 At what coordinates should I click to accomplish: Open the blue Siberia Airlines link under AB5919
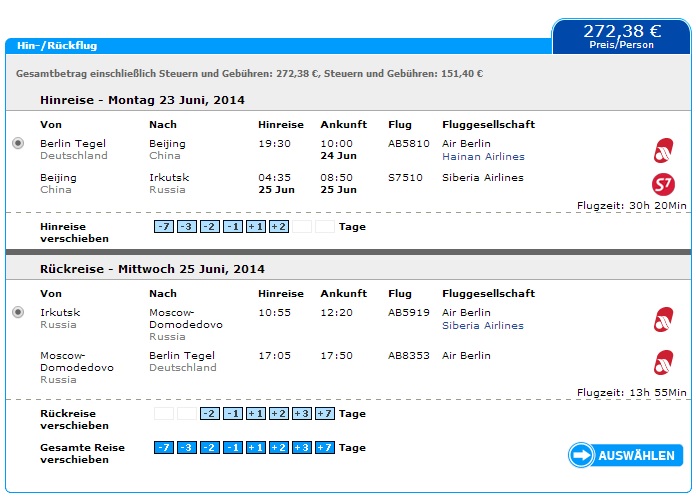click(482, 326)
